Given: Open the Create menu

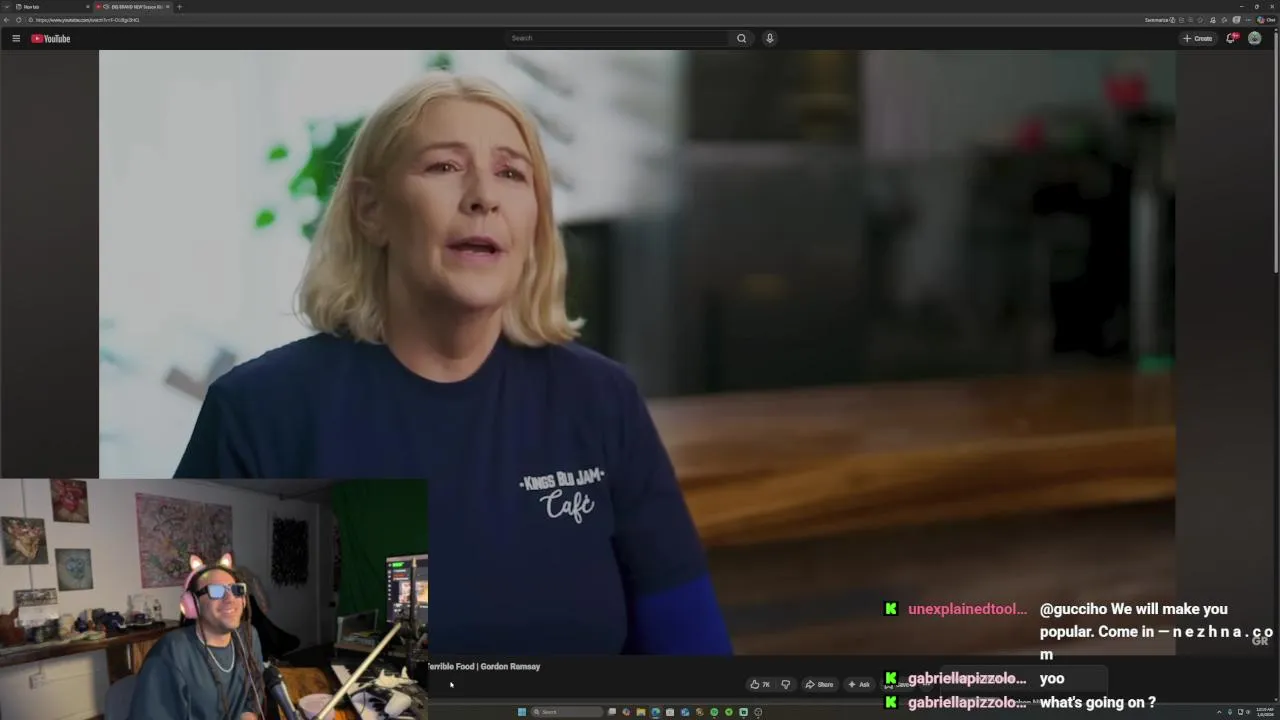Looking at the screenshot, I should tap(1197, 38).
